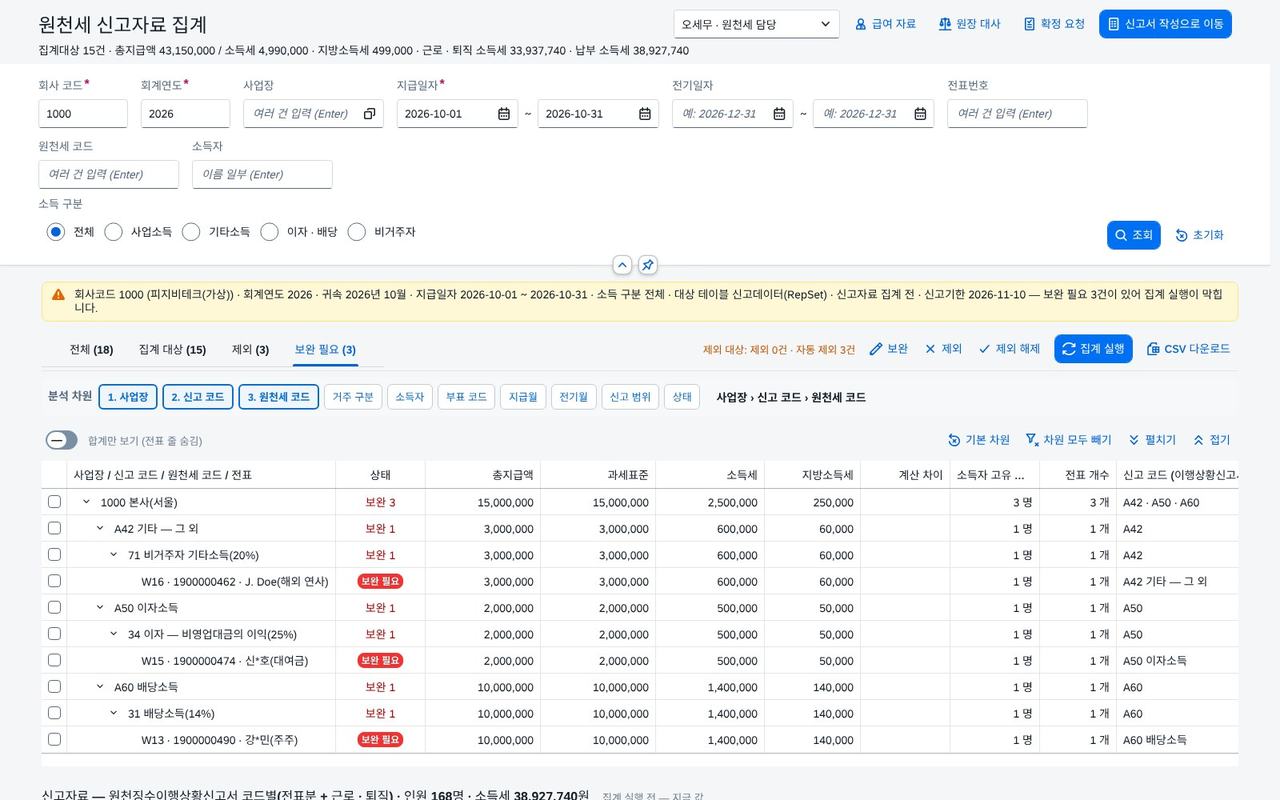
Task: Open calendar for start date 2026-10-01
Action: 504,114
